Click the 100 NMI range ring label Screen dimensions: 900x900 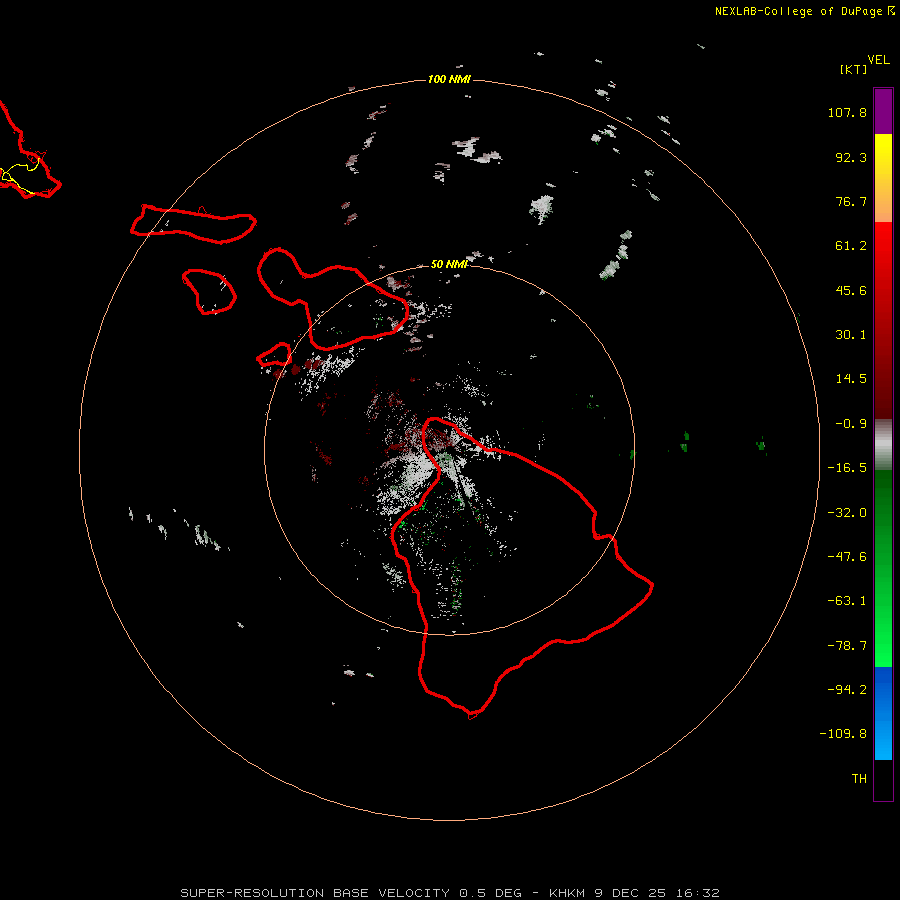pyautogui.click(x=449, y=79)
